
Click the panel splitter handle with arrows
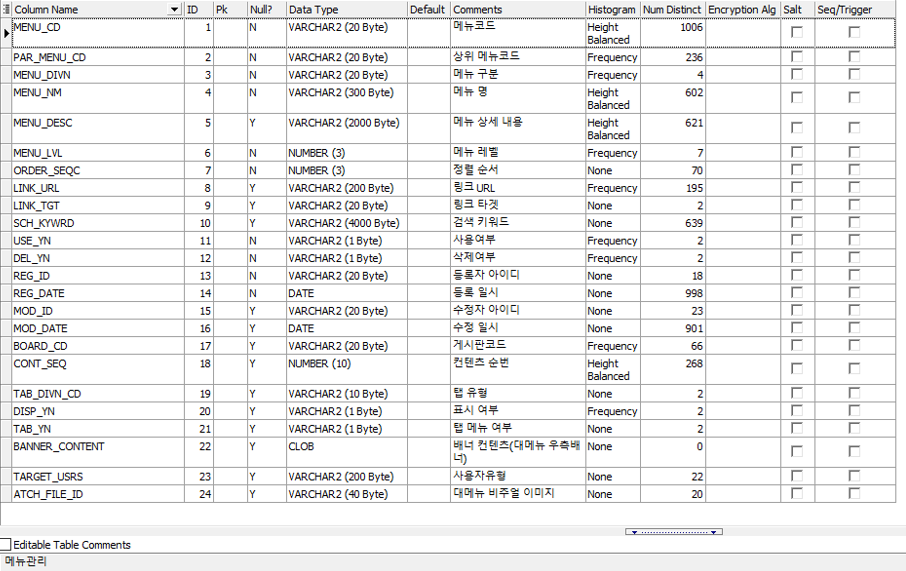pos(674,532)
